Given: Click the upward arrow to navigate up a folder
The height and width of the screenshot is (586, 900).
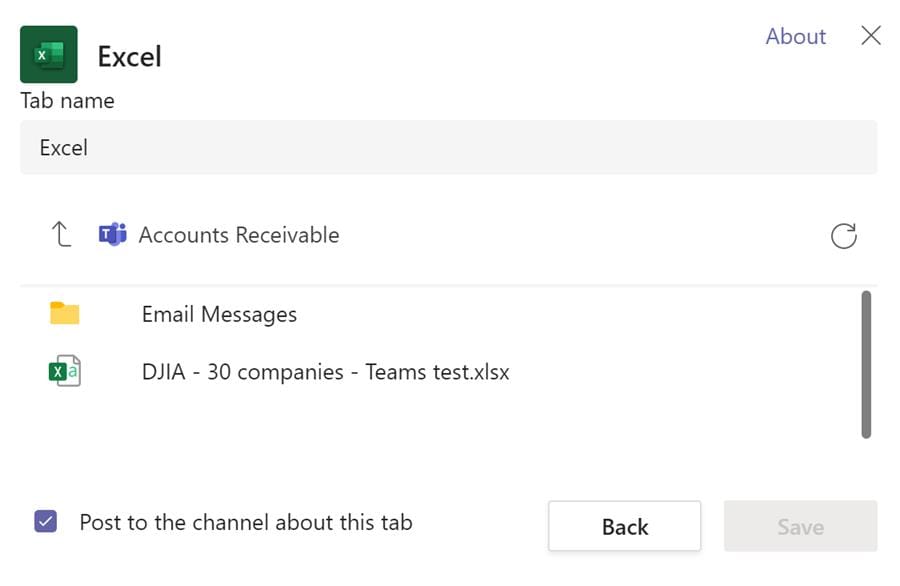Looking at the screenshot, I should tap(60, 234).
